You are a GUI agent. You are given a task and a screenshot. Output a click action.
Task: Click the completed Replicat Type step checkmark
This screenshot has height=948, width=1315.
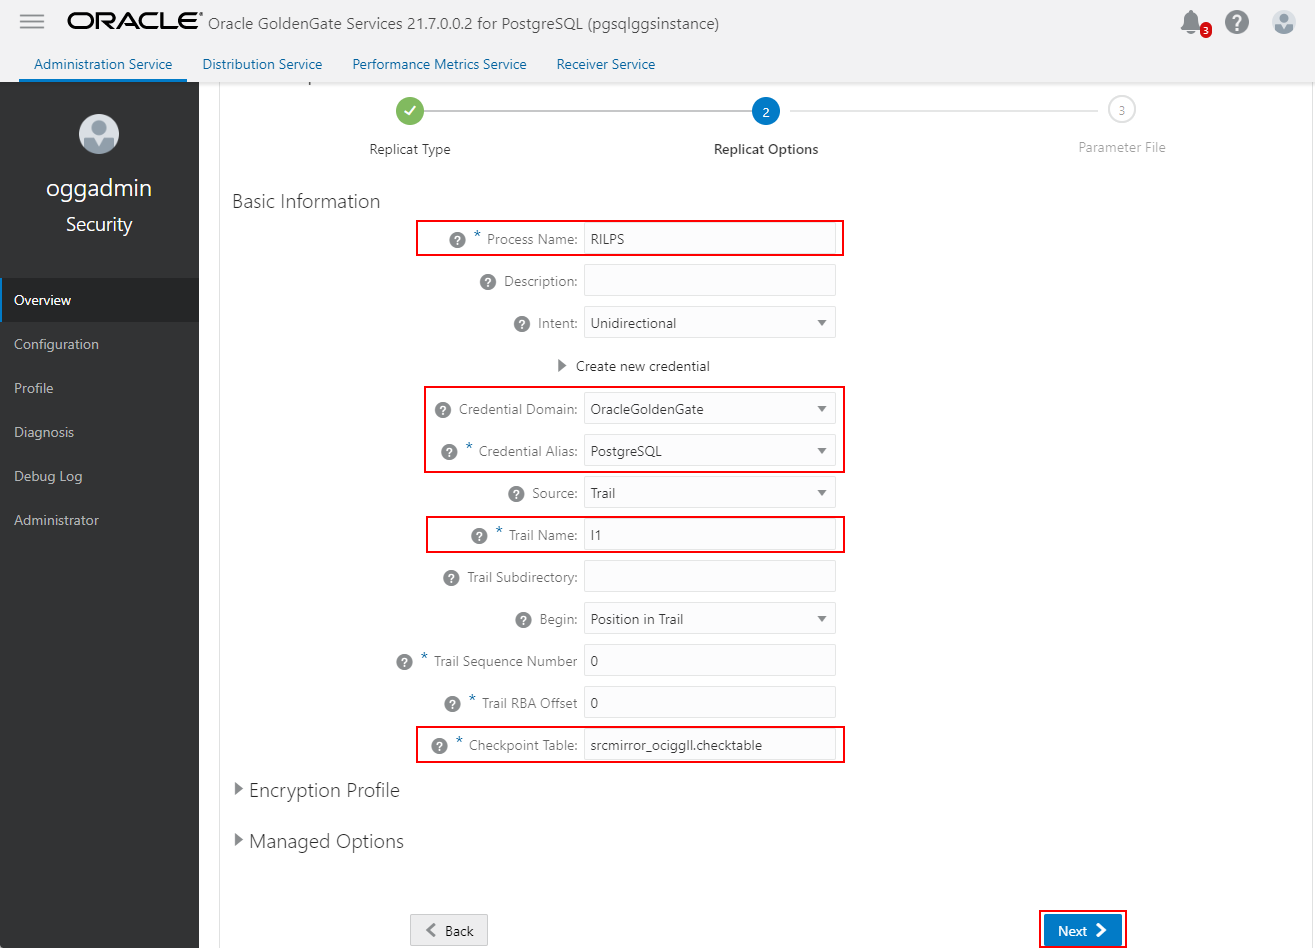point(410,111)
